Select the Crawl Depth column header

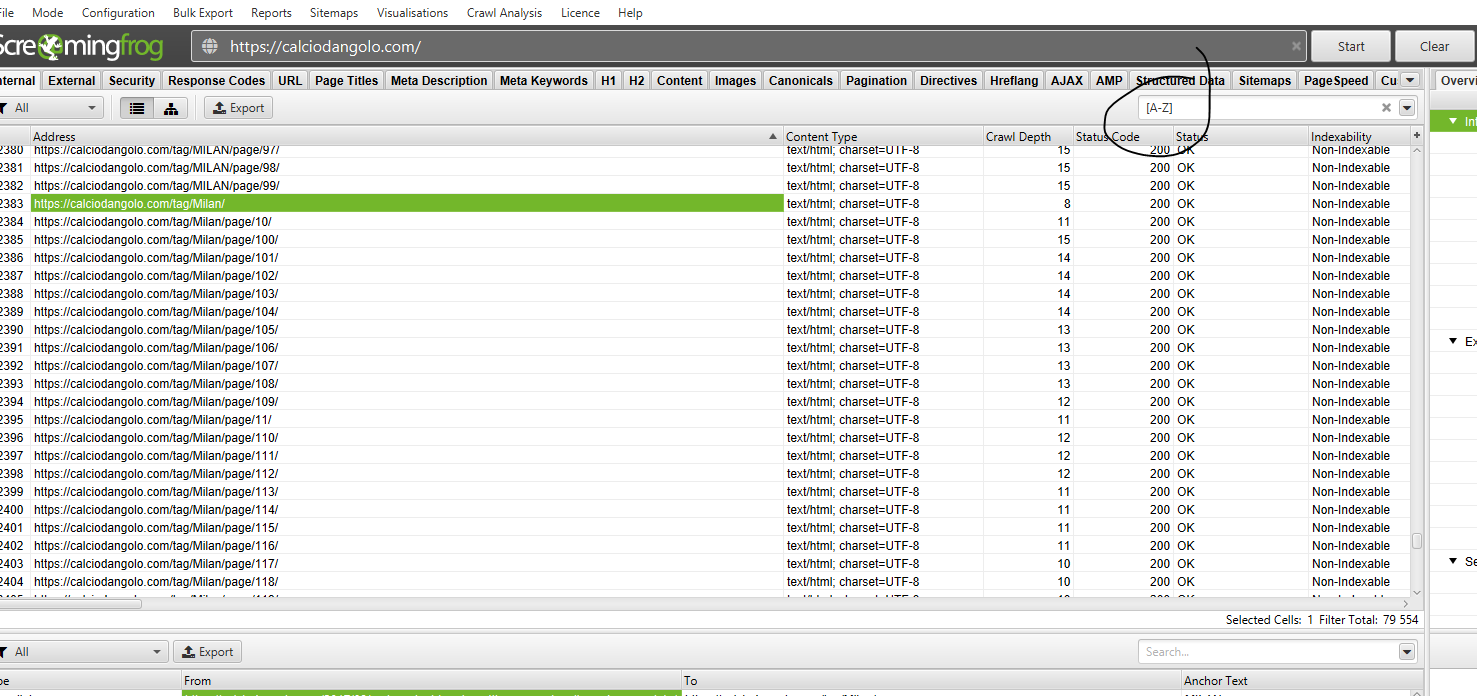click(1018, 136)
